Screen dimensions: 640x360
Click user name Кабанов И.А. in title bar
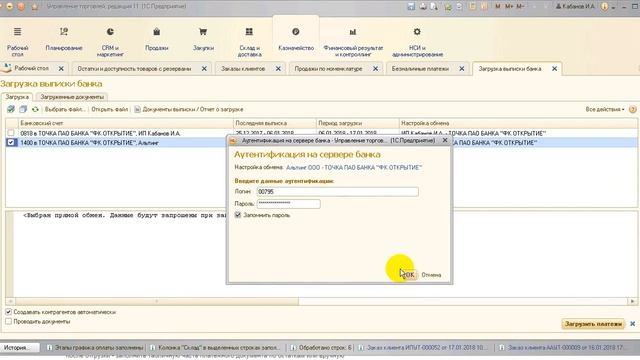pyautogui.click(x=576, y=7)
